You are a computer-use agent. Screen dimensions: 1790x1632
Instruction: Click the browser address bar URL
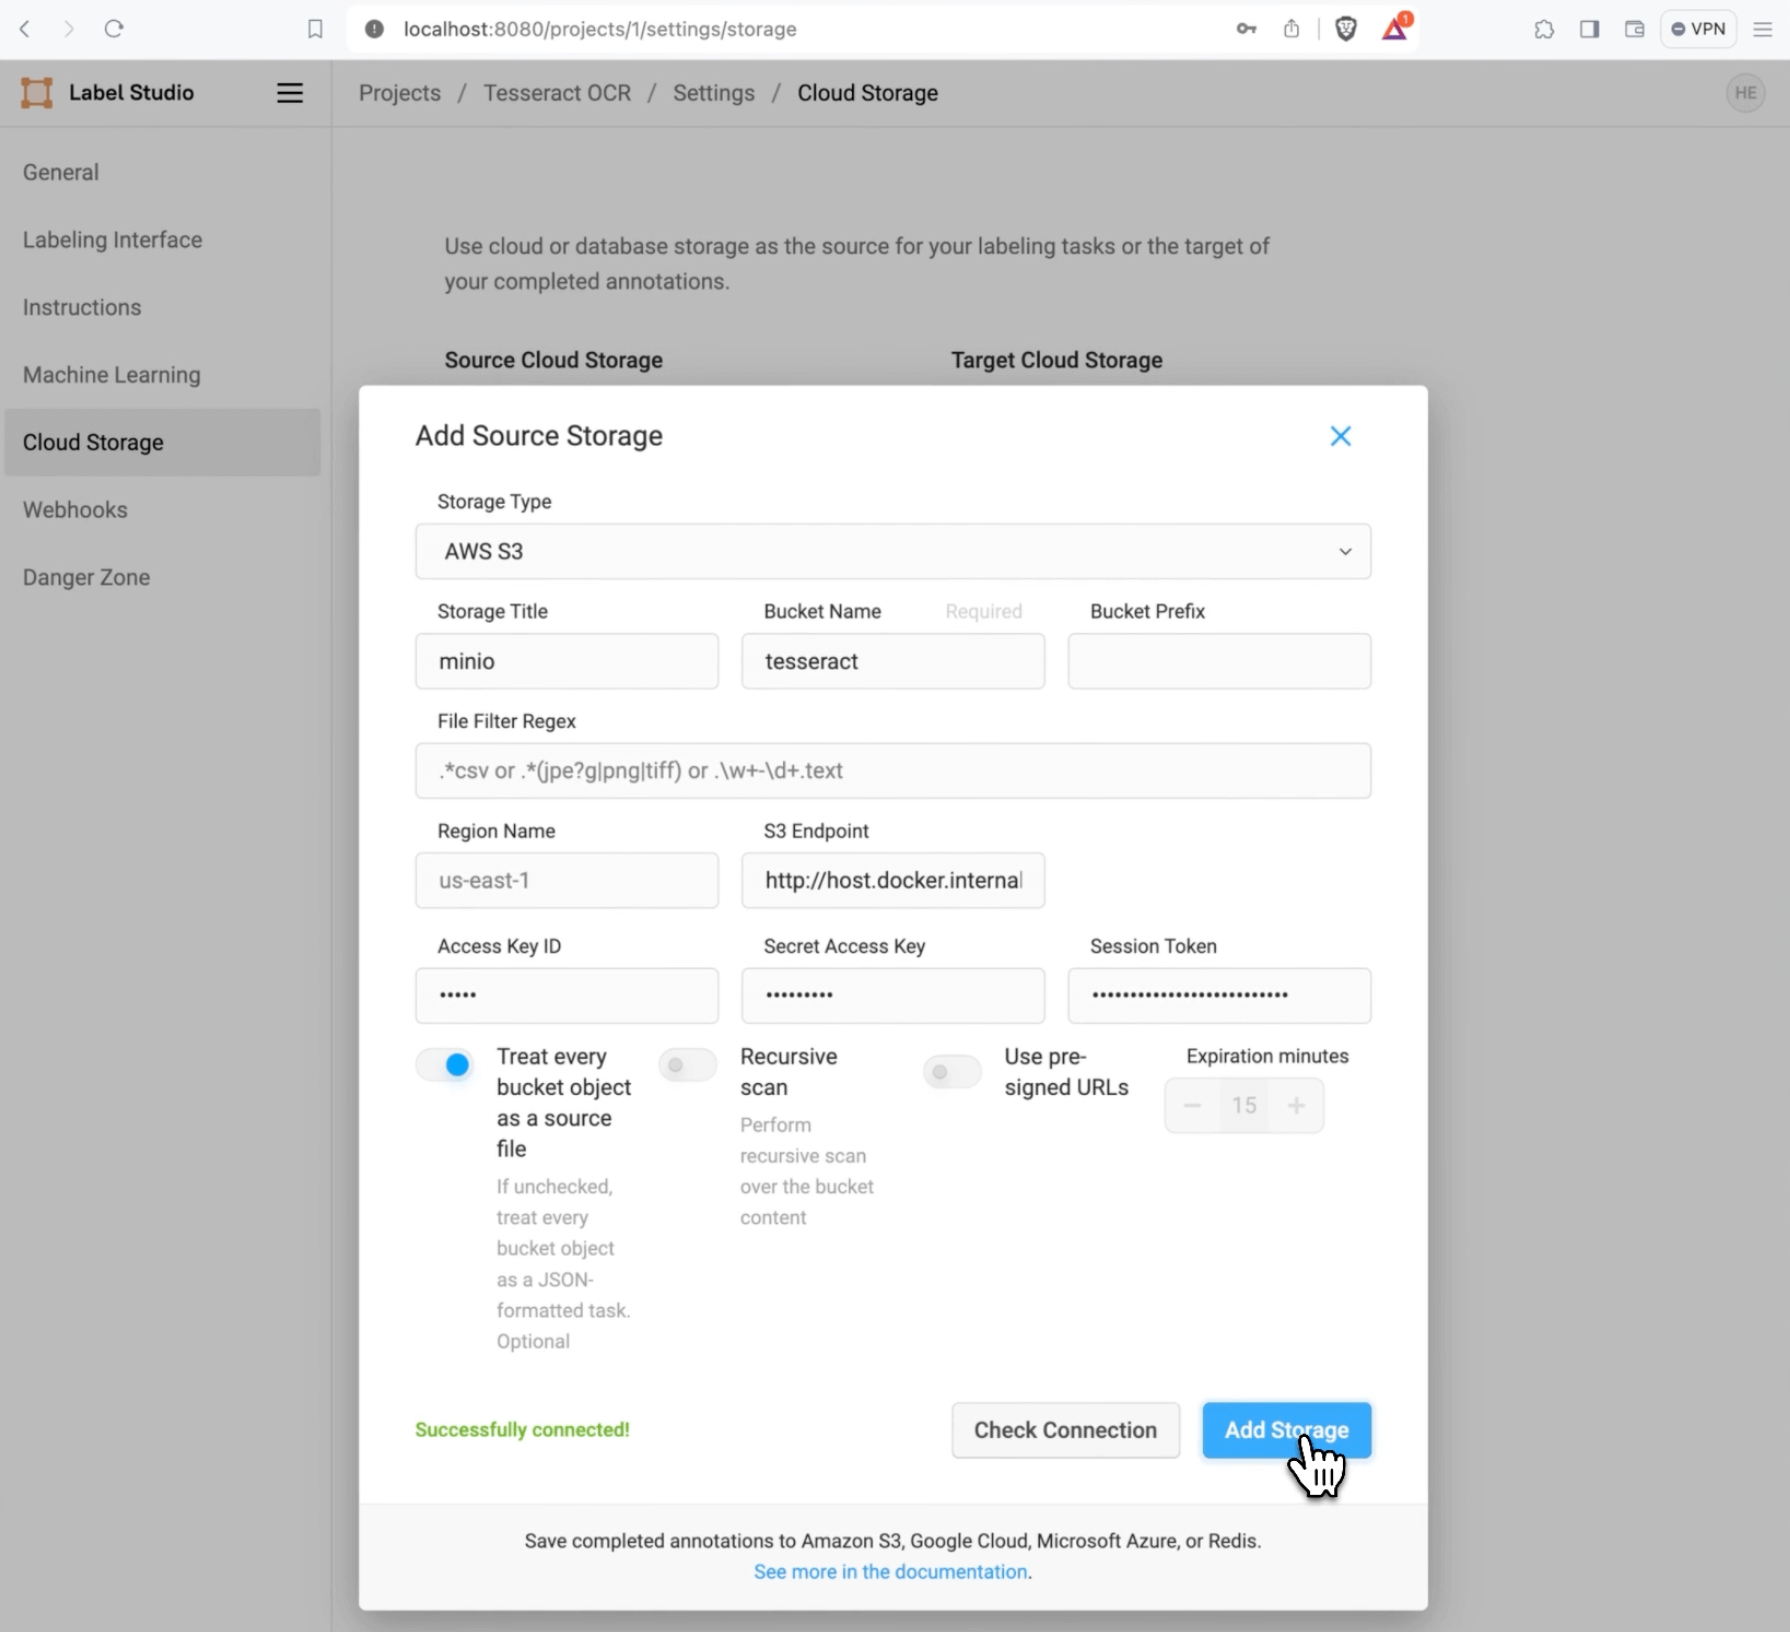[x=600, y=29]
